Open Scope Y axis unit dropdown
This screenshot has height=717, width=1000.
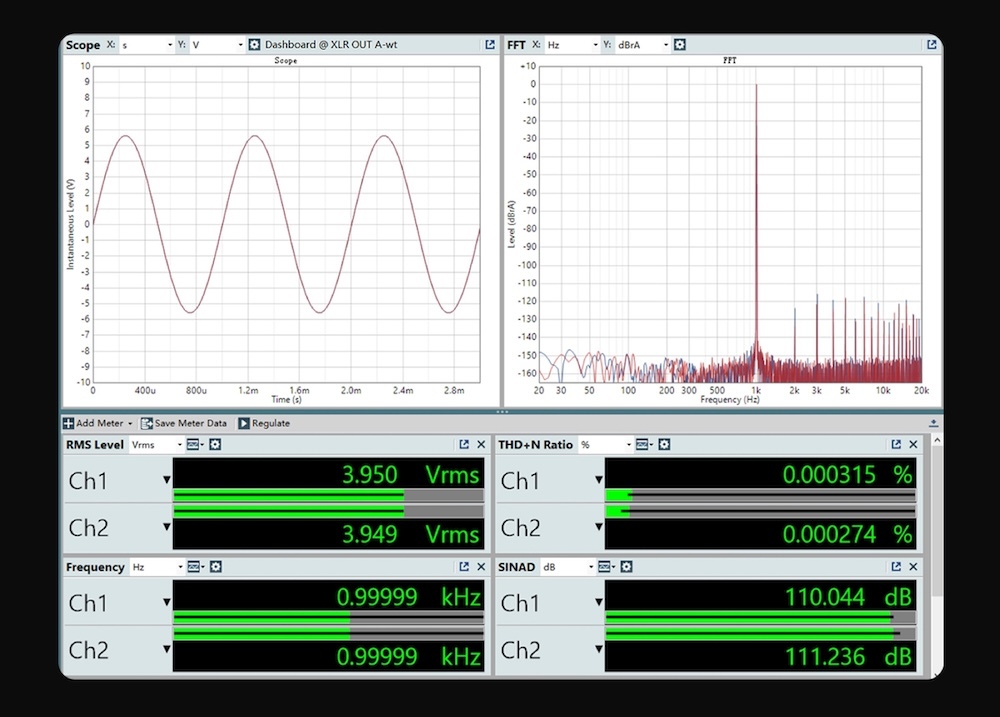click(x=217, y=45)
